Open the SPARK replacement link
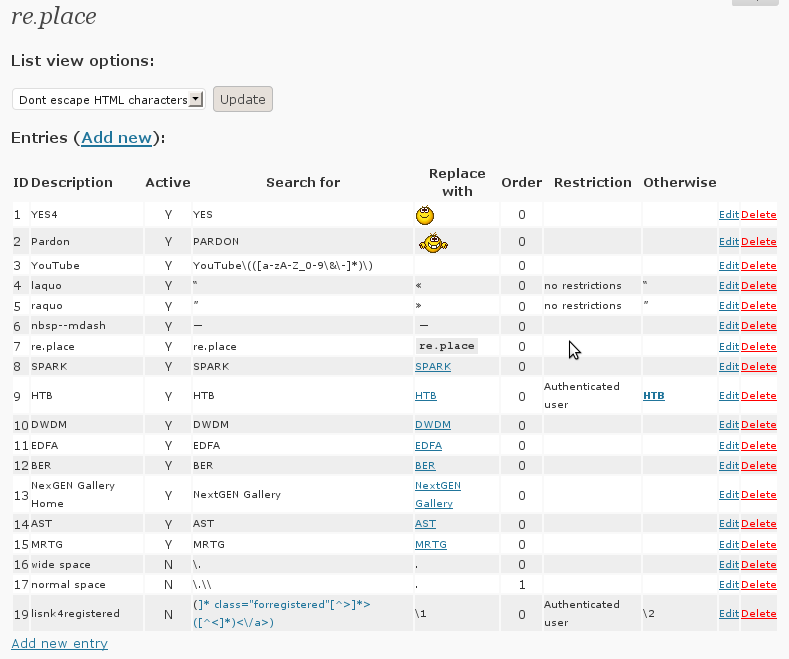Screen dimensions: 789x659 coord(432,367)
